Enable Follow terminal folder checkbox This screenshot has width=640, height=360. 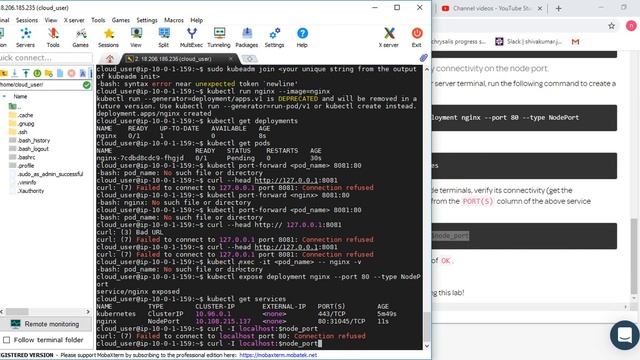point(7,340)
